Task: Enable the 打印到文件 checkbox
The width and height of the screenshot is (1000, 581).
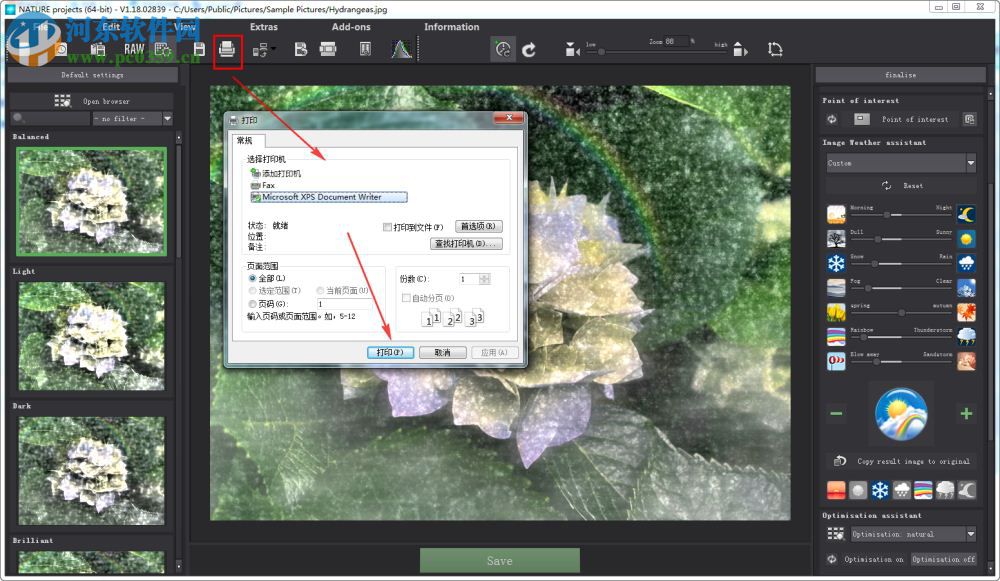Action: point(389,226)
